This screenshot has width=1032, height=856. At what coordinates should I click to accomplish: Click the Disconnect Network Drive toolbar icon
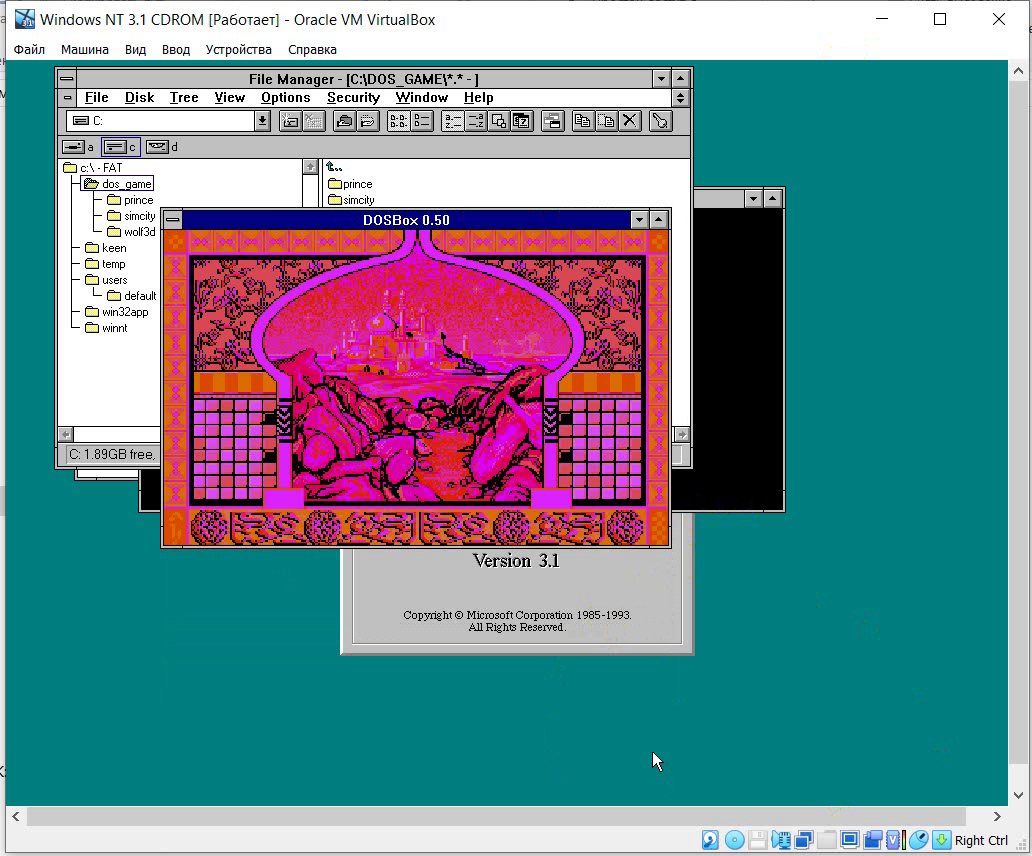pyautogui.click(x=314, y=121)
